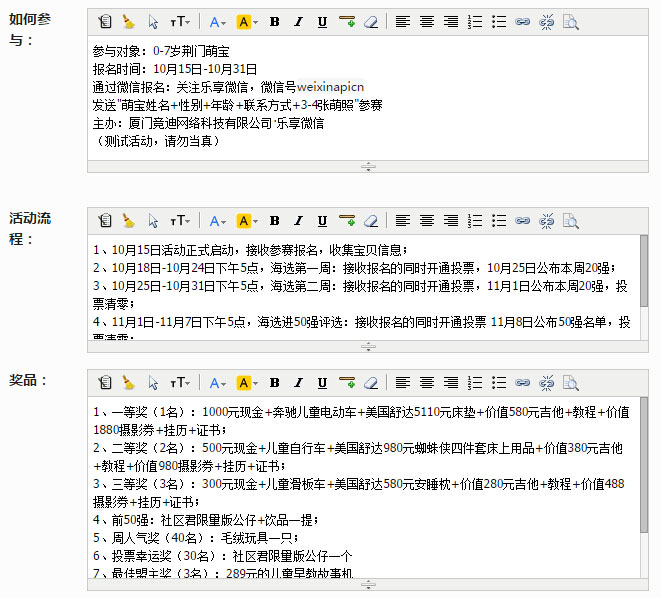Click unlink icon in 奖品 editor toolbar
Image resolution: width=661 pixels, height=598 pixels.
(x=546, y=382)
